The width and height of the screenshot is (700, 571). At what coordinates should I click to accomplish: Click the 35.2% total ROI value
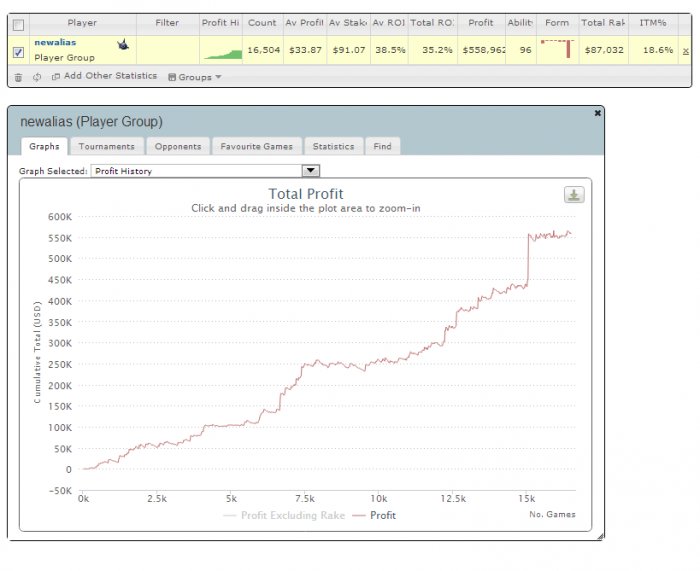[x=437, y=50]
